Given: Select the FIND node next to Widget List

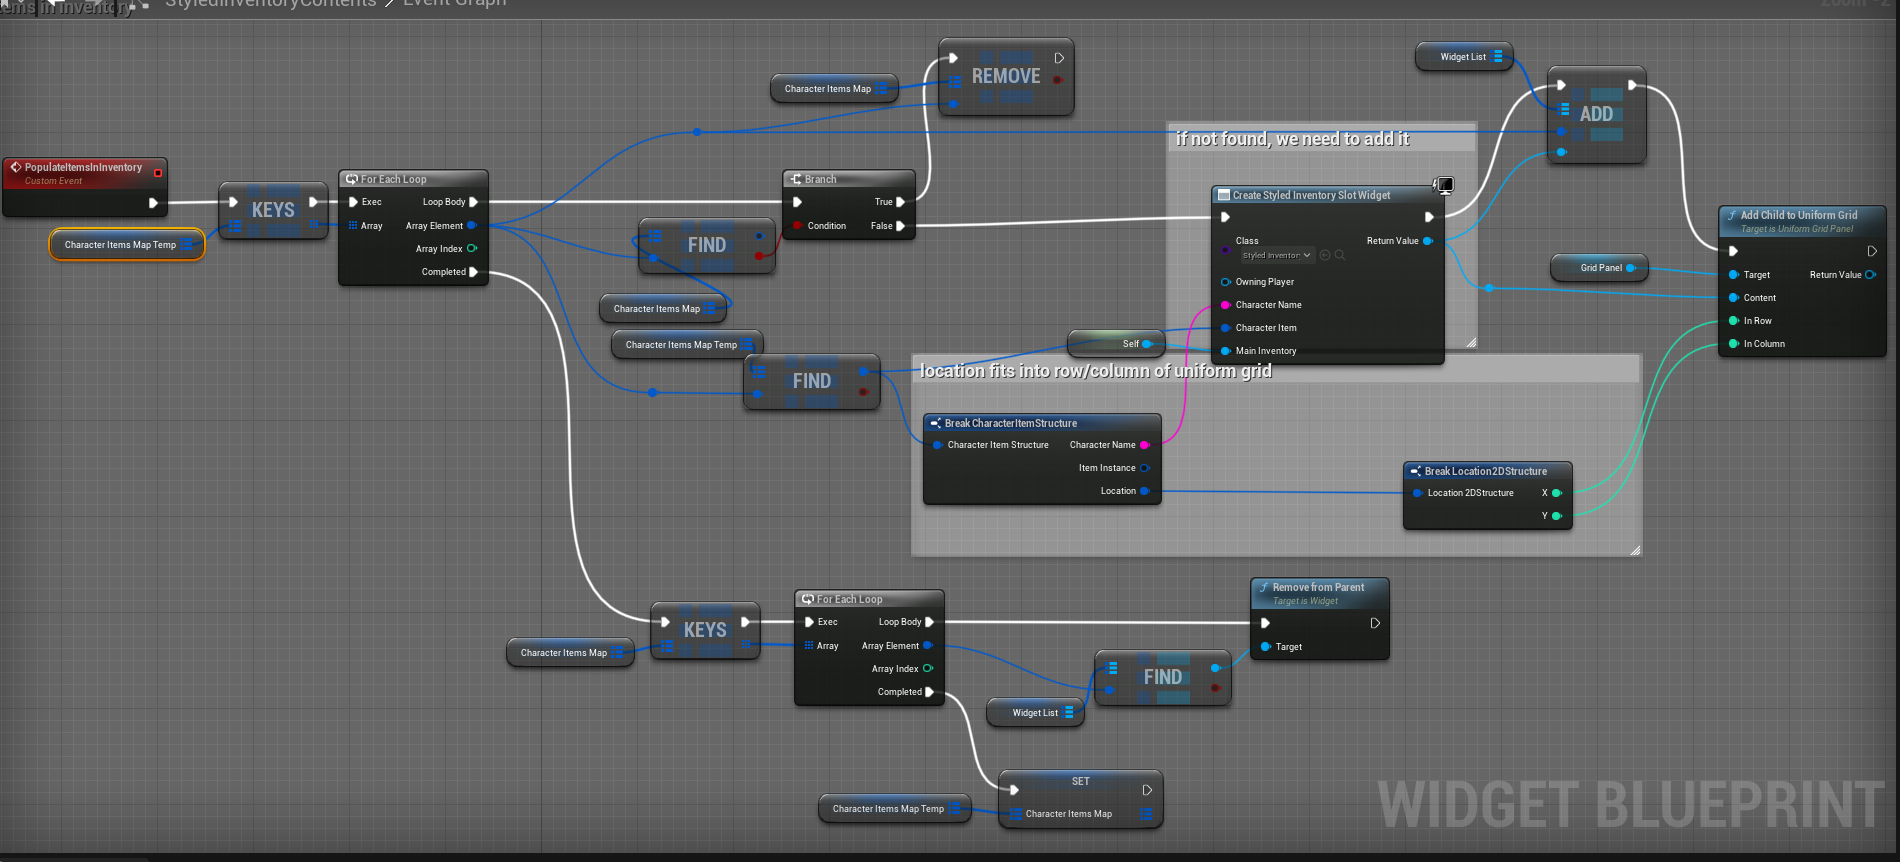Looking at the screenshot, I should tap(1163, 678).
